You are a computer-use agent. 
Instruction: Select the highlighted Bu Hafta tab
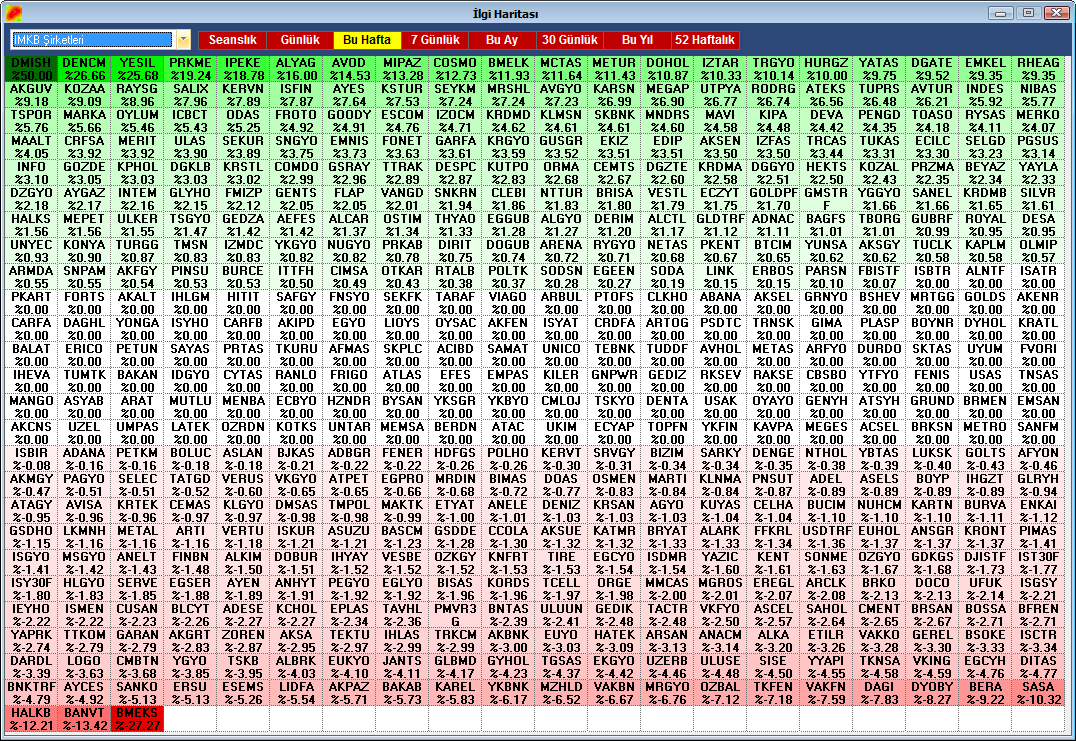367,40
